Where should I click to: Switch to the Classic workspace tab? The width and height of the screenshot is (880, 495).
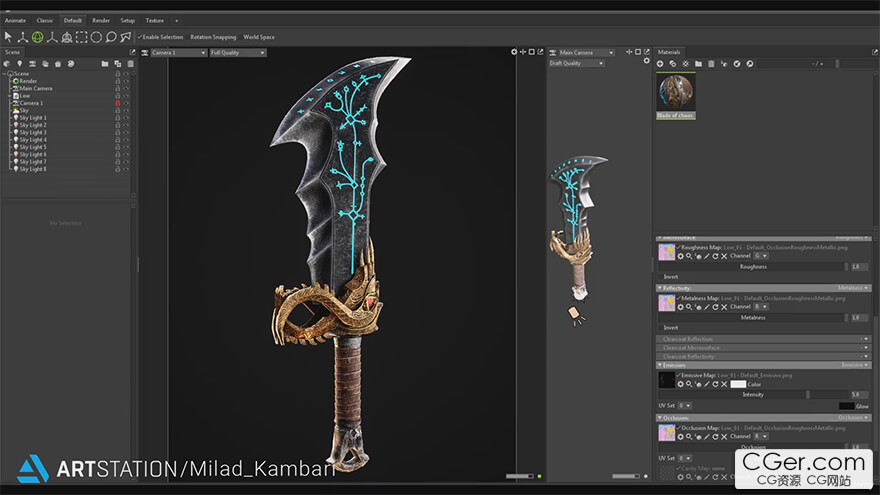click(45, 21)
